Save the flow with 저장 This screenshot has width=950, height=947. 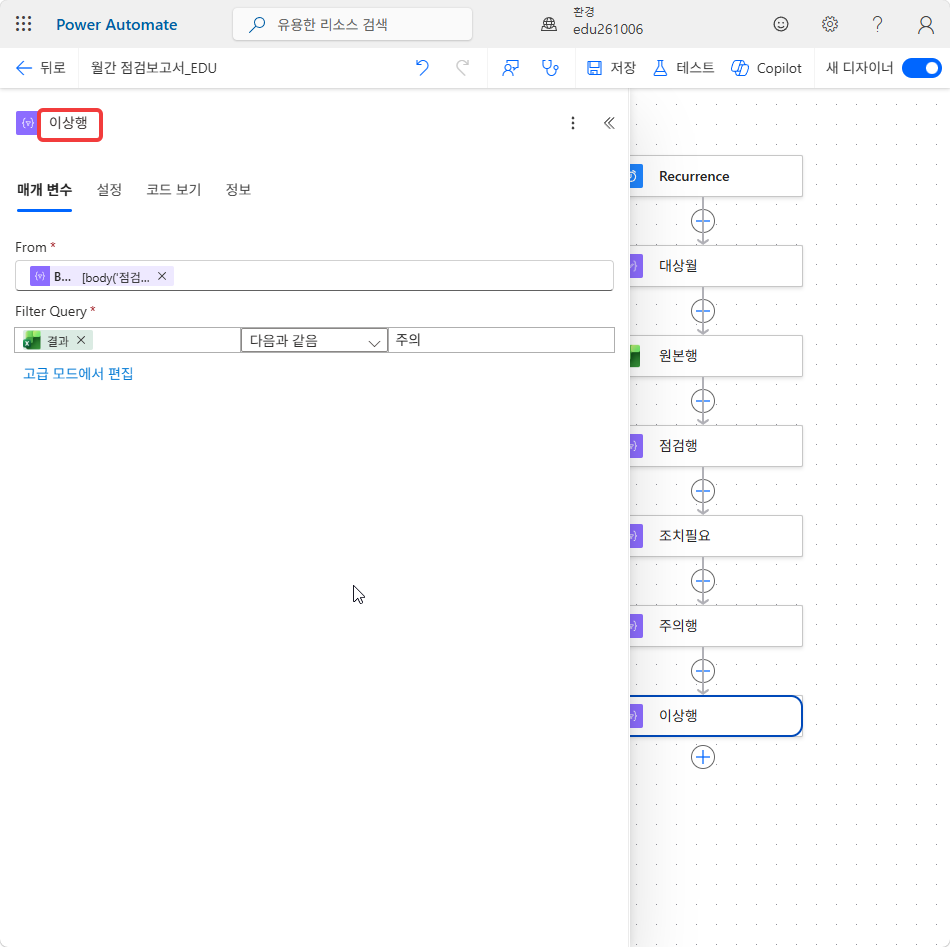(611, 68)
